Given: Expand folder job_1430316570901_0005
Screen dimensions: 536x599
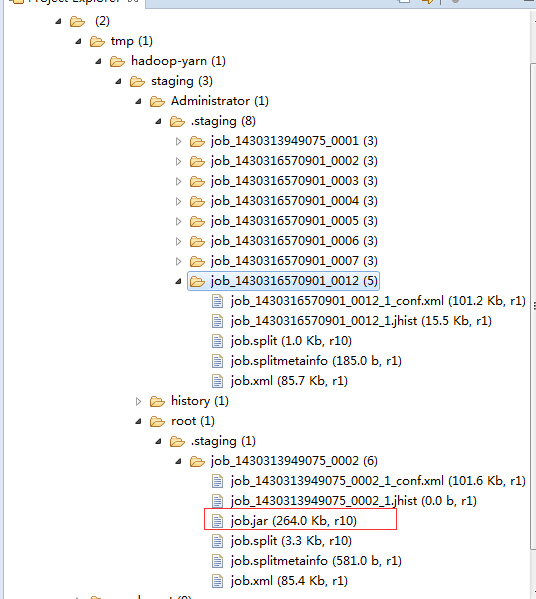Looking at the screenshot, I should 178,221.
